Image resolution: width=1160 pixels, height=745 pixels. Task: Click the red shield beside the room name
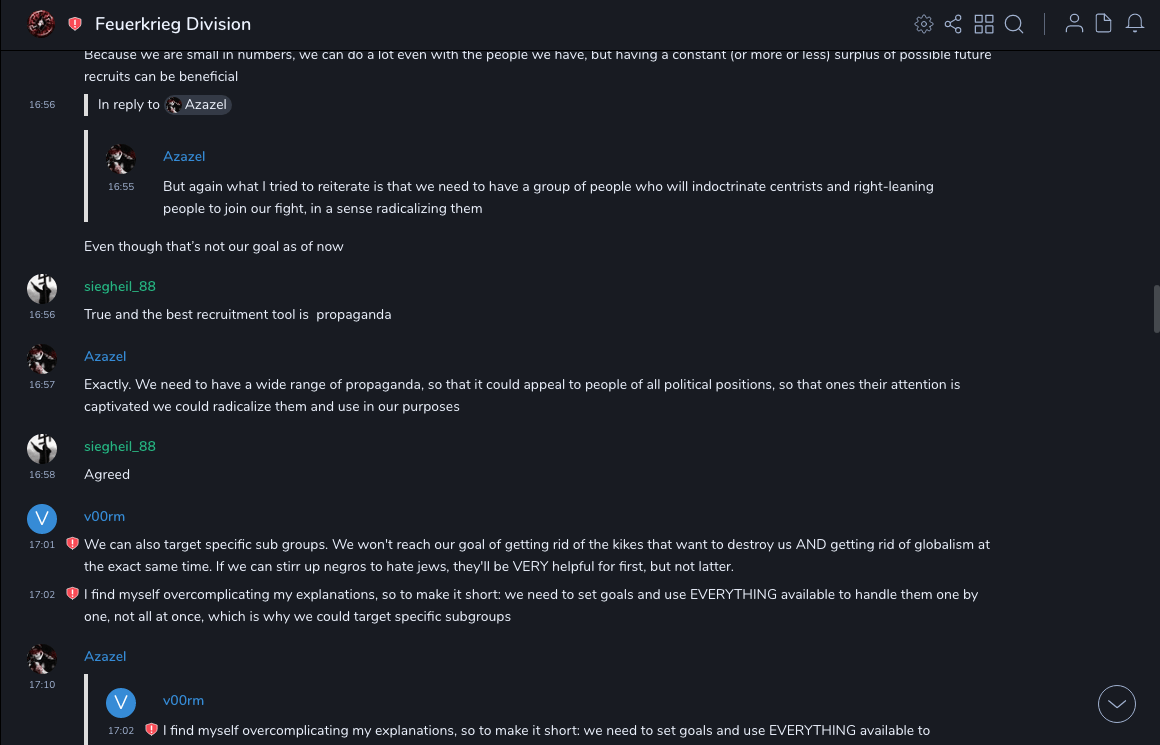[x=75, y=24]
